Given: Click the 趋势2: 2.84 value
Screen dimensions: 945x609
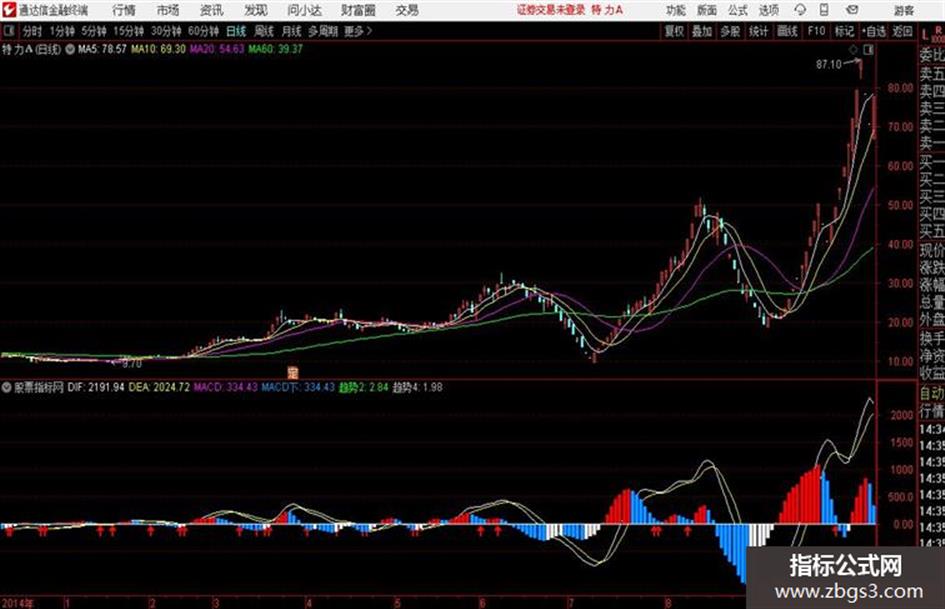Looking at the screenshot, I should coord(363,387).
